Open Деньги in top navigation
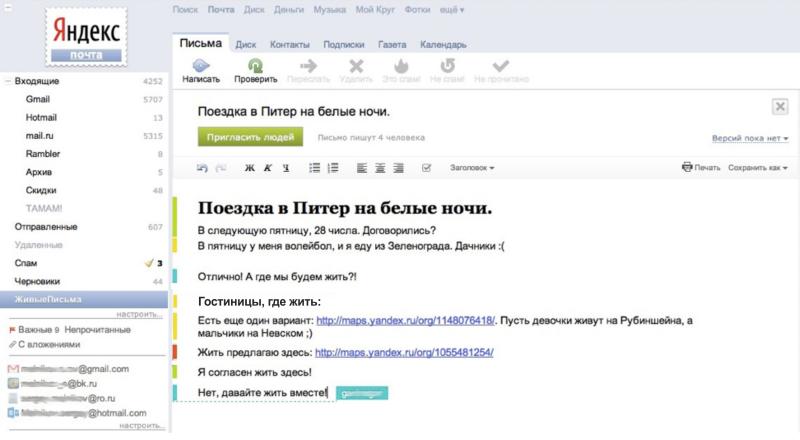This screenshot has height=440, width=800. [x=289, y=10]
